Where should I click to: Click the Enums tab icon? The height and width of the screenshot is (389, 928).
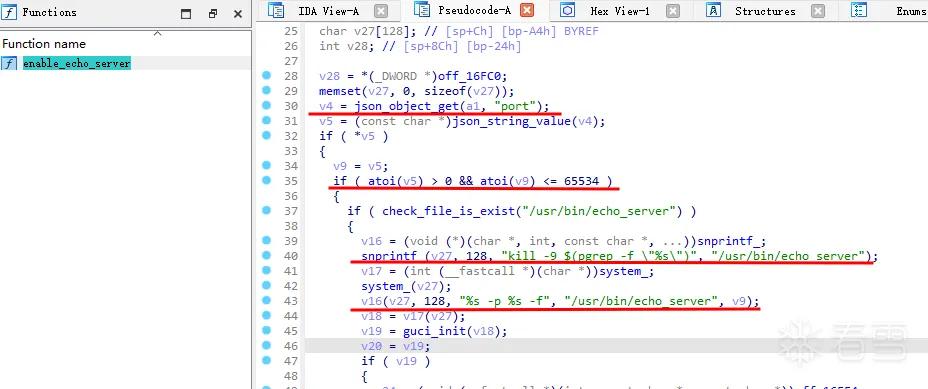[859, 10]
